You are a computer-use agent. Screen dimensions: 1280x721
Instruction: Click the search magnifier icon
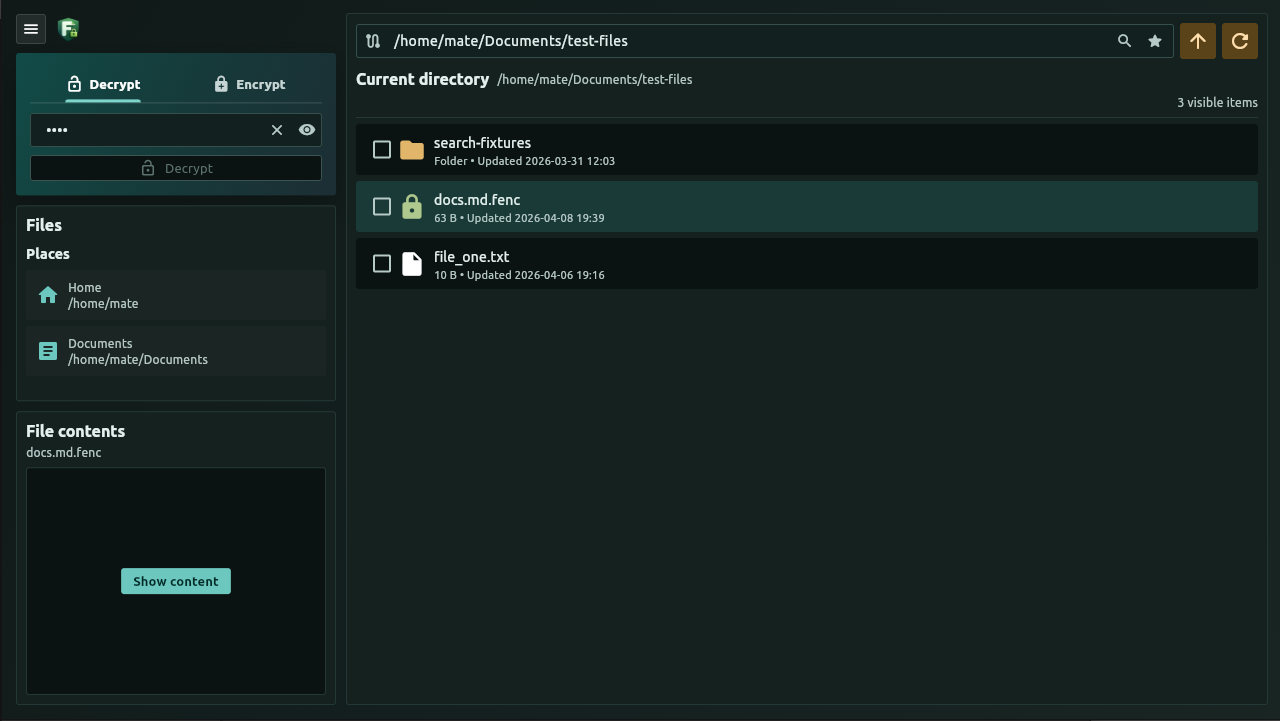(1125, 41)
